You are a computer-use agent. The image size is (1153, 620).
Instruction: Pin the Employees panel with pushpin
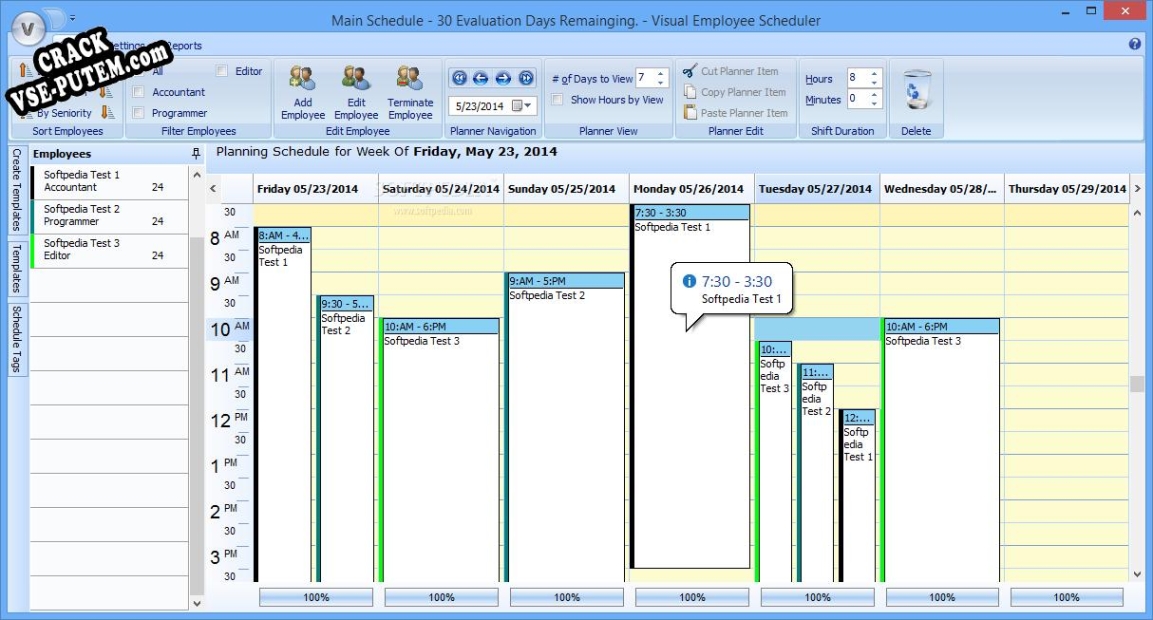(196, 153)
